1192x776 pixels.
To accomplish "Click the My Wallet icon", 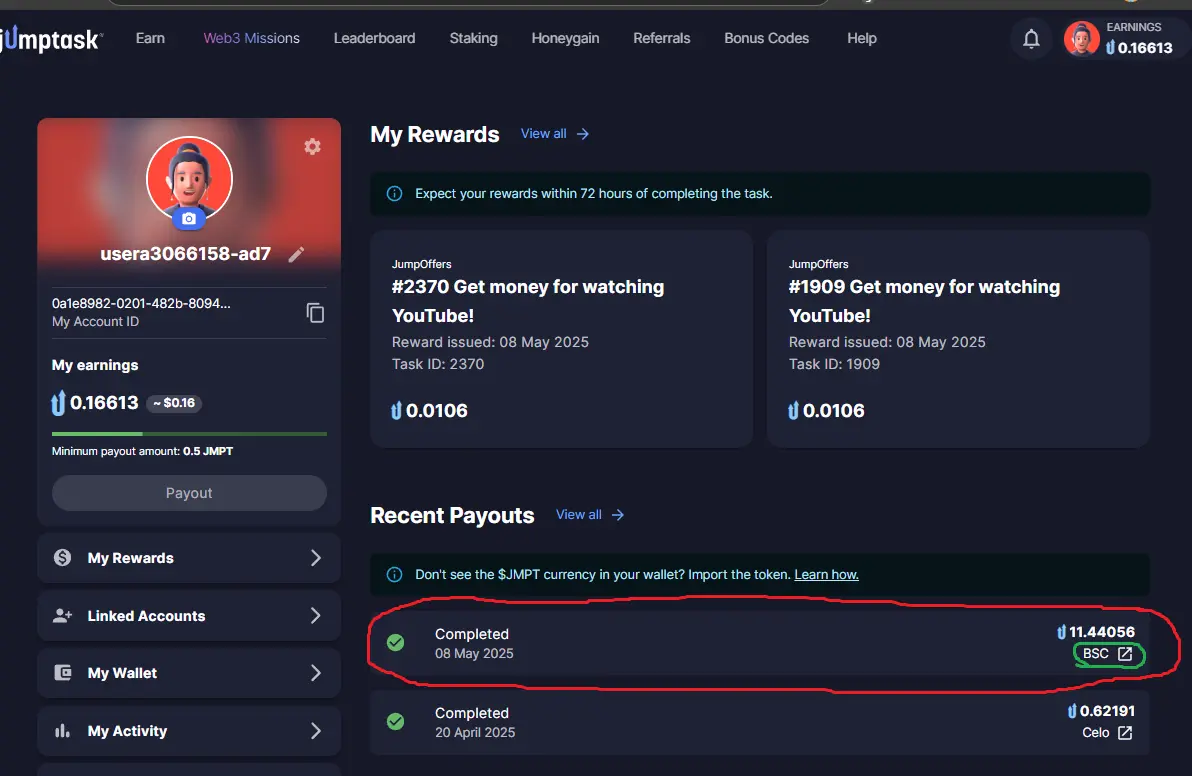I will [x=62, y=673].
